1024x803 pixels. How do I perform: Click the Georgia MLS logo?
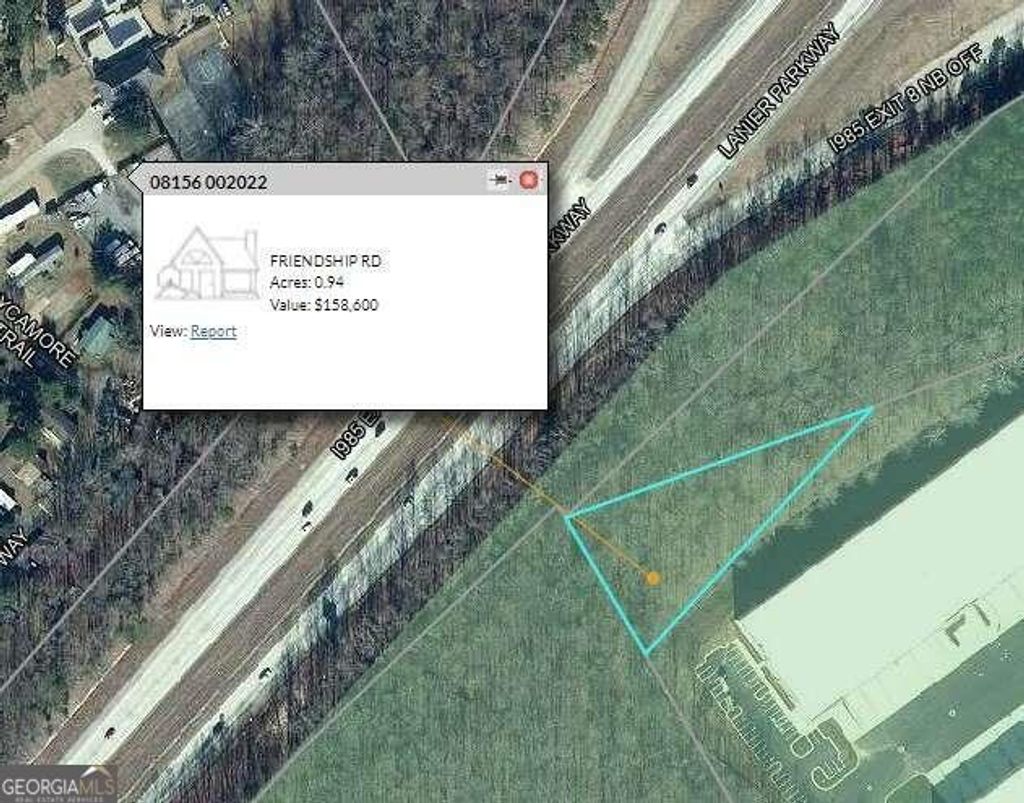point(58,783)
